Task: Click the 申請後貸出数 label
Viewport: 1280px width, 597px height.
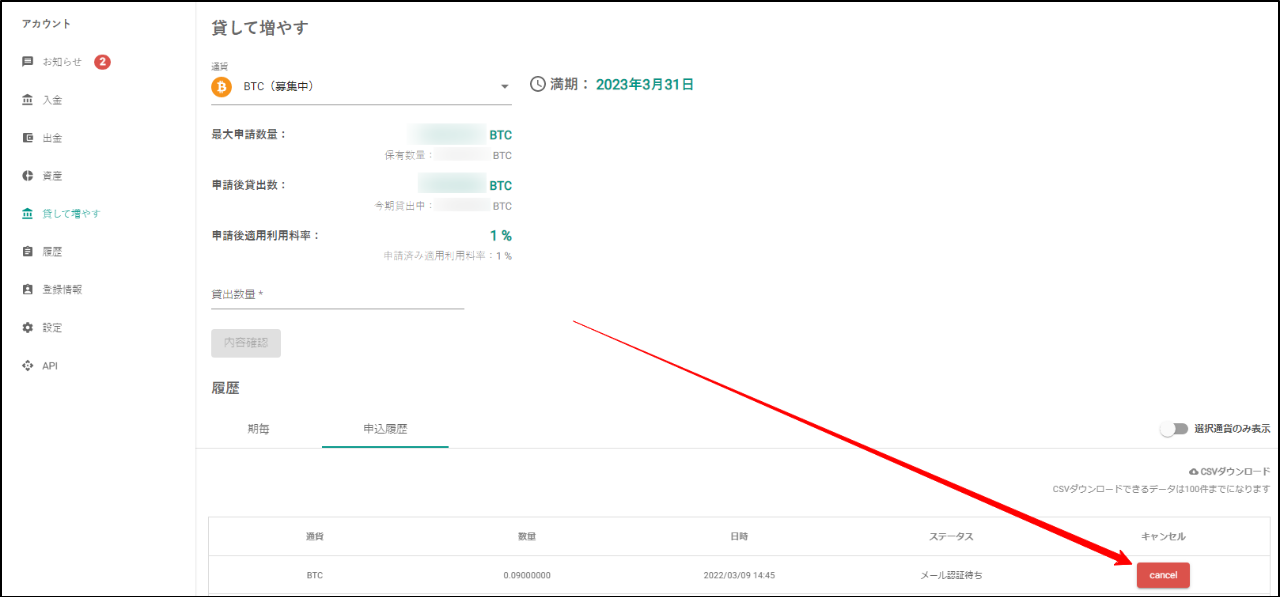Action: (x=248, y=185)
